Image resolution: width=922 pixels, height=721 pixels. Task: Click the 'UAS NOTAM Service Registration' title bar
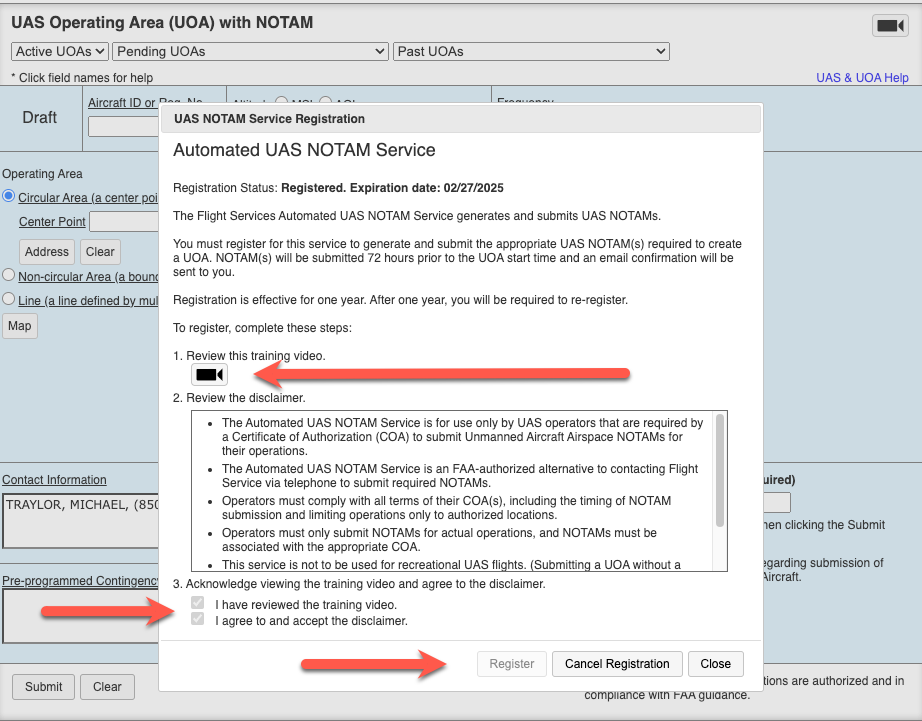click(x=461, y=119)
